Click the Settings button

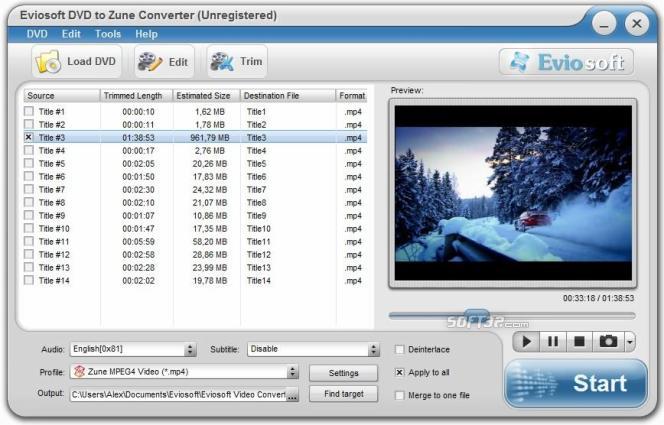point(343,373)
